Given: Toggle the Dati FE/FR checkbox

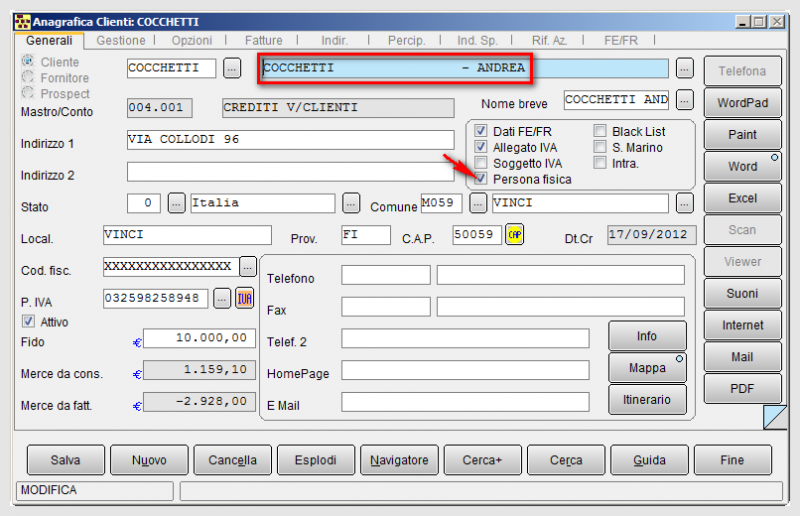Looking at the screenshot, I should pyautogui.click(x=481, y=131).
